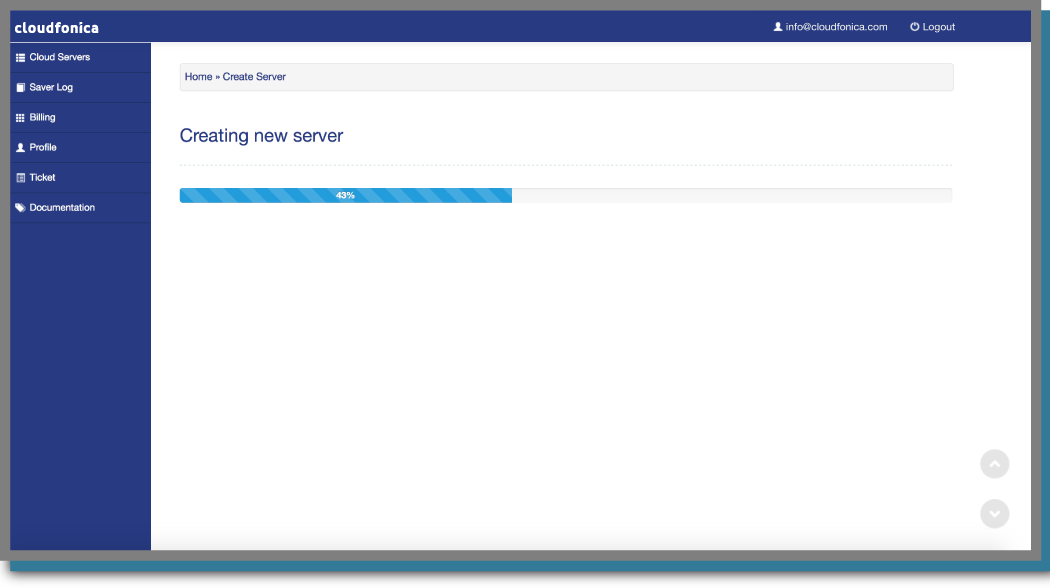The image size is (1050, 588).
Task: Click the Logout text link
Action: tap(938, 27)
